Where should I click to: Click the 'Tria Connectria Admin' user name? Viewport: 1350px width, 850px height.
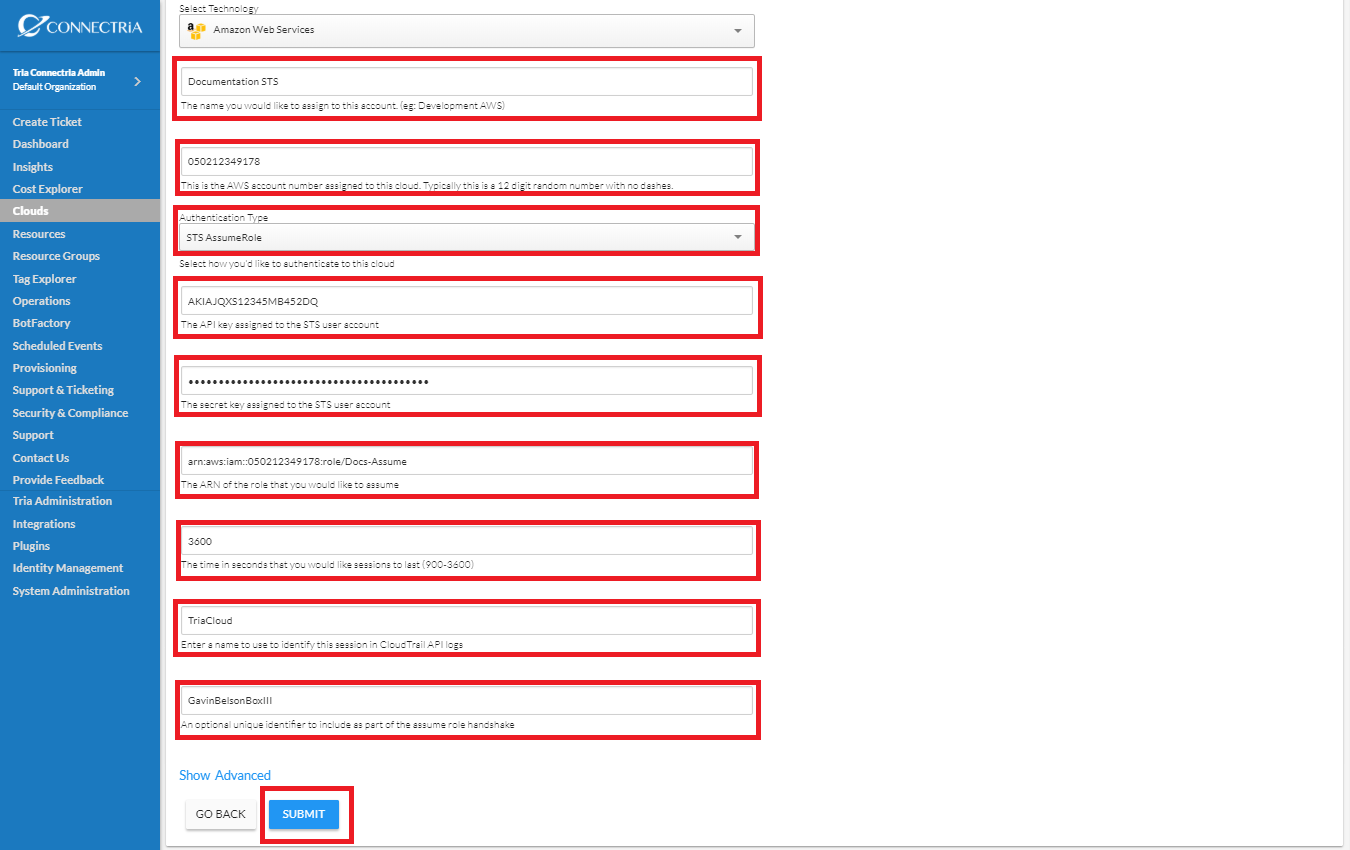(58, 73)
